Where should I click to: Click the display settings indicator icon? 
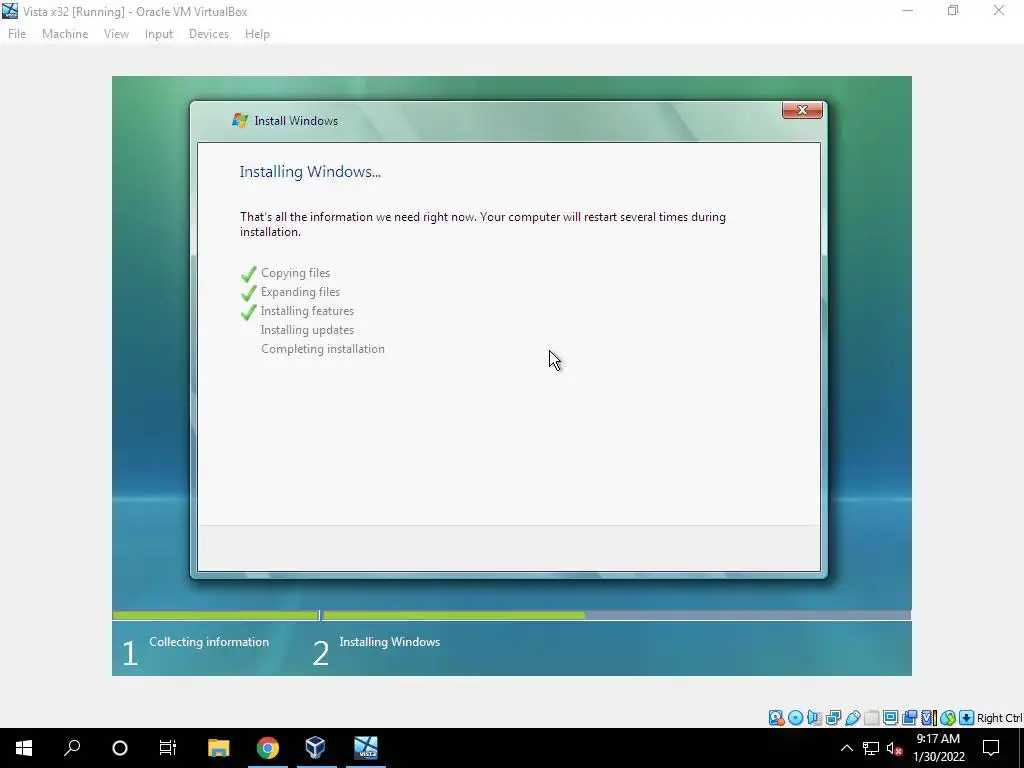(x=890, y=718)
